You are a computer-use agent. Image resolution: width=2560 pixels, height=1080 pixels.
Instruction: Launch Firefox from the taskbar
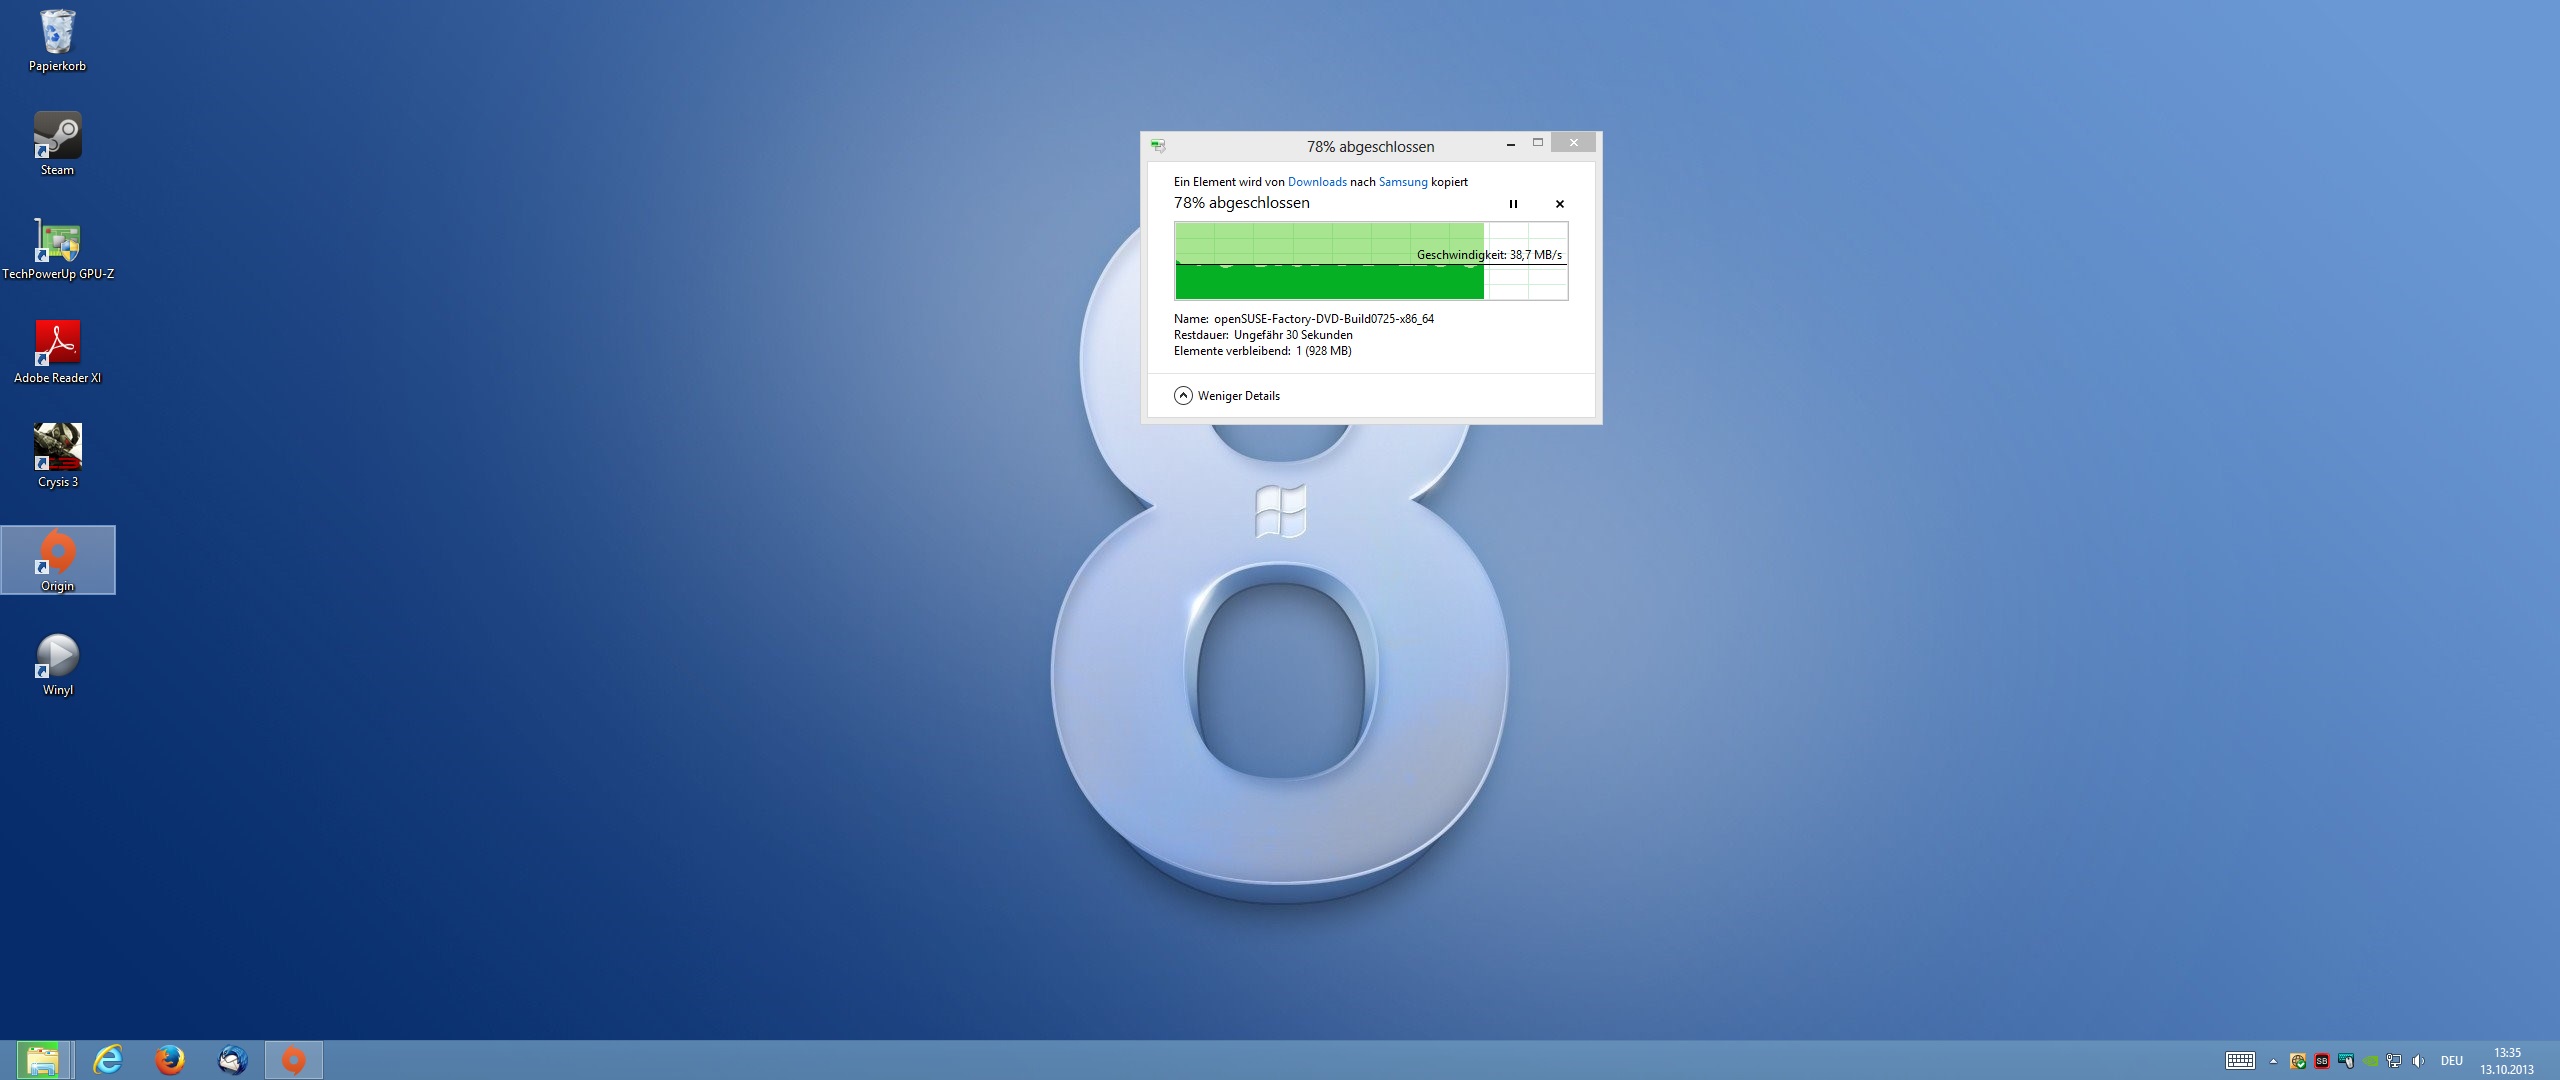pyautogui.click(x=170, y=1060)
